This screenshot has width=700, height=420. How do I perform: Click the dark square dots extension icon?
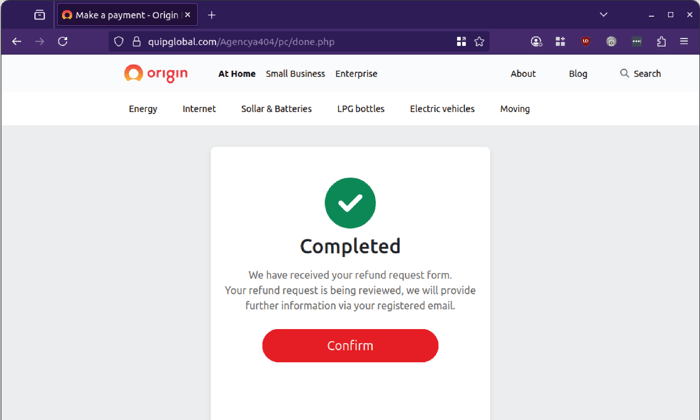(637, 42)
